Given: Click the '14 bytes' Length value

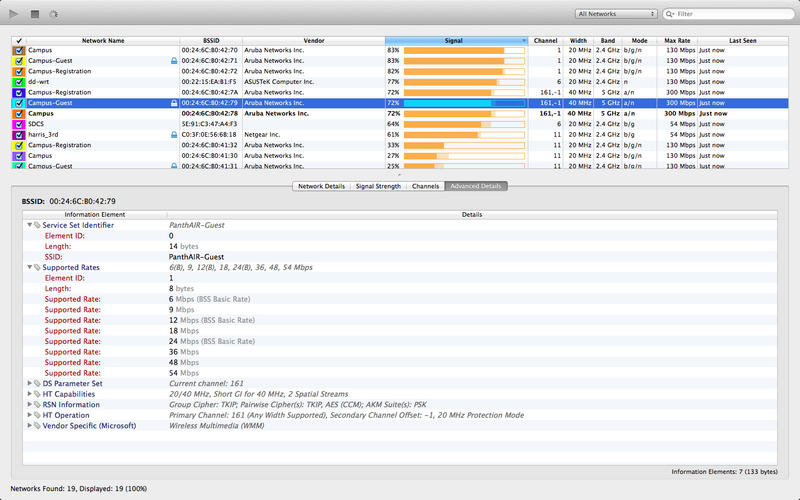Looking at the screenshot, I should click(x=184, y=246).
